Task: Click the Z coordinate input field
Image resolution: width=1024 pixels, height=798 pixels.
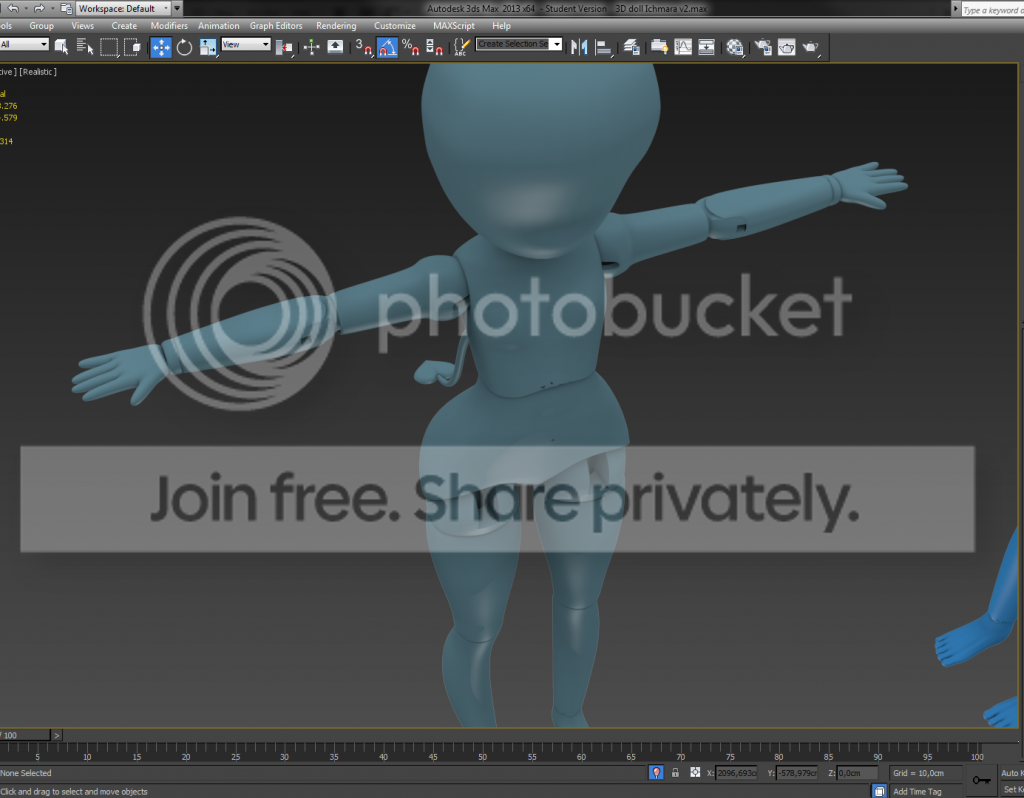Action: tap(857, 773)
